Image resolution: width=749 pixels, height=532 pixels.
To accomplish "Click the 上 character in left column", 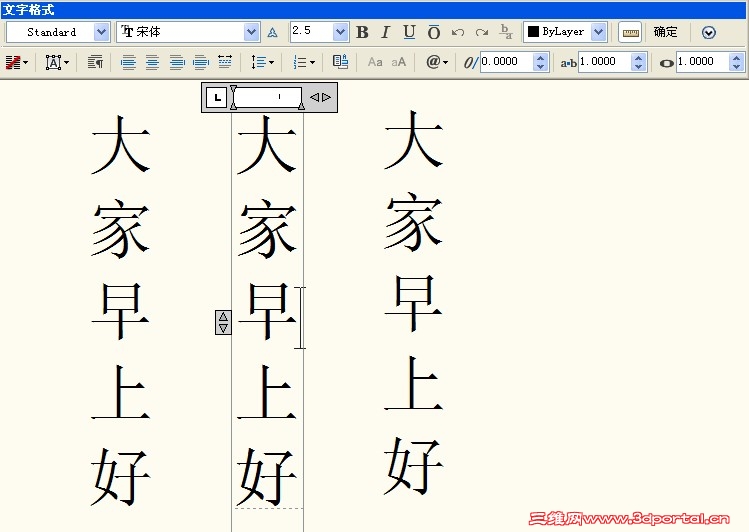I will point(120,393).
